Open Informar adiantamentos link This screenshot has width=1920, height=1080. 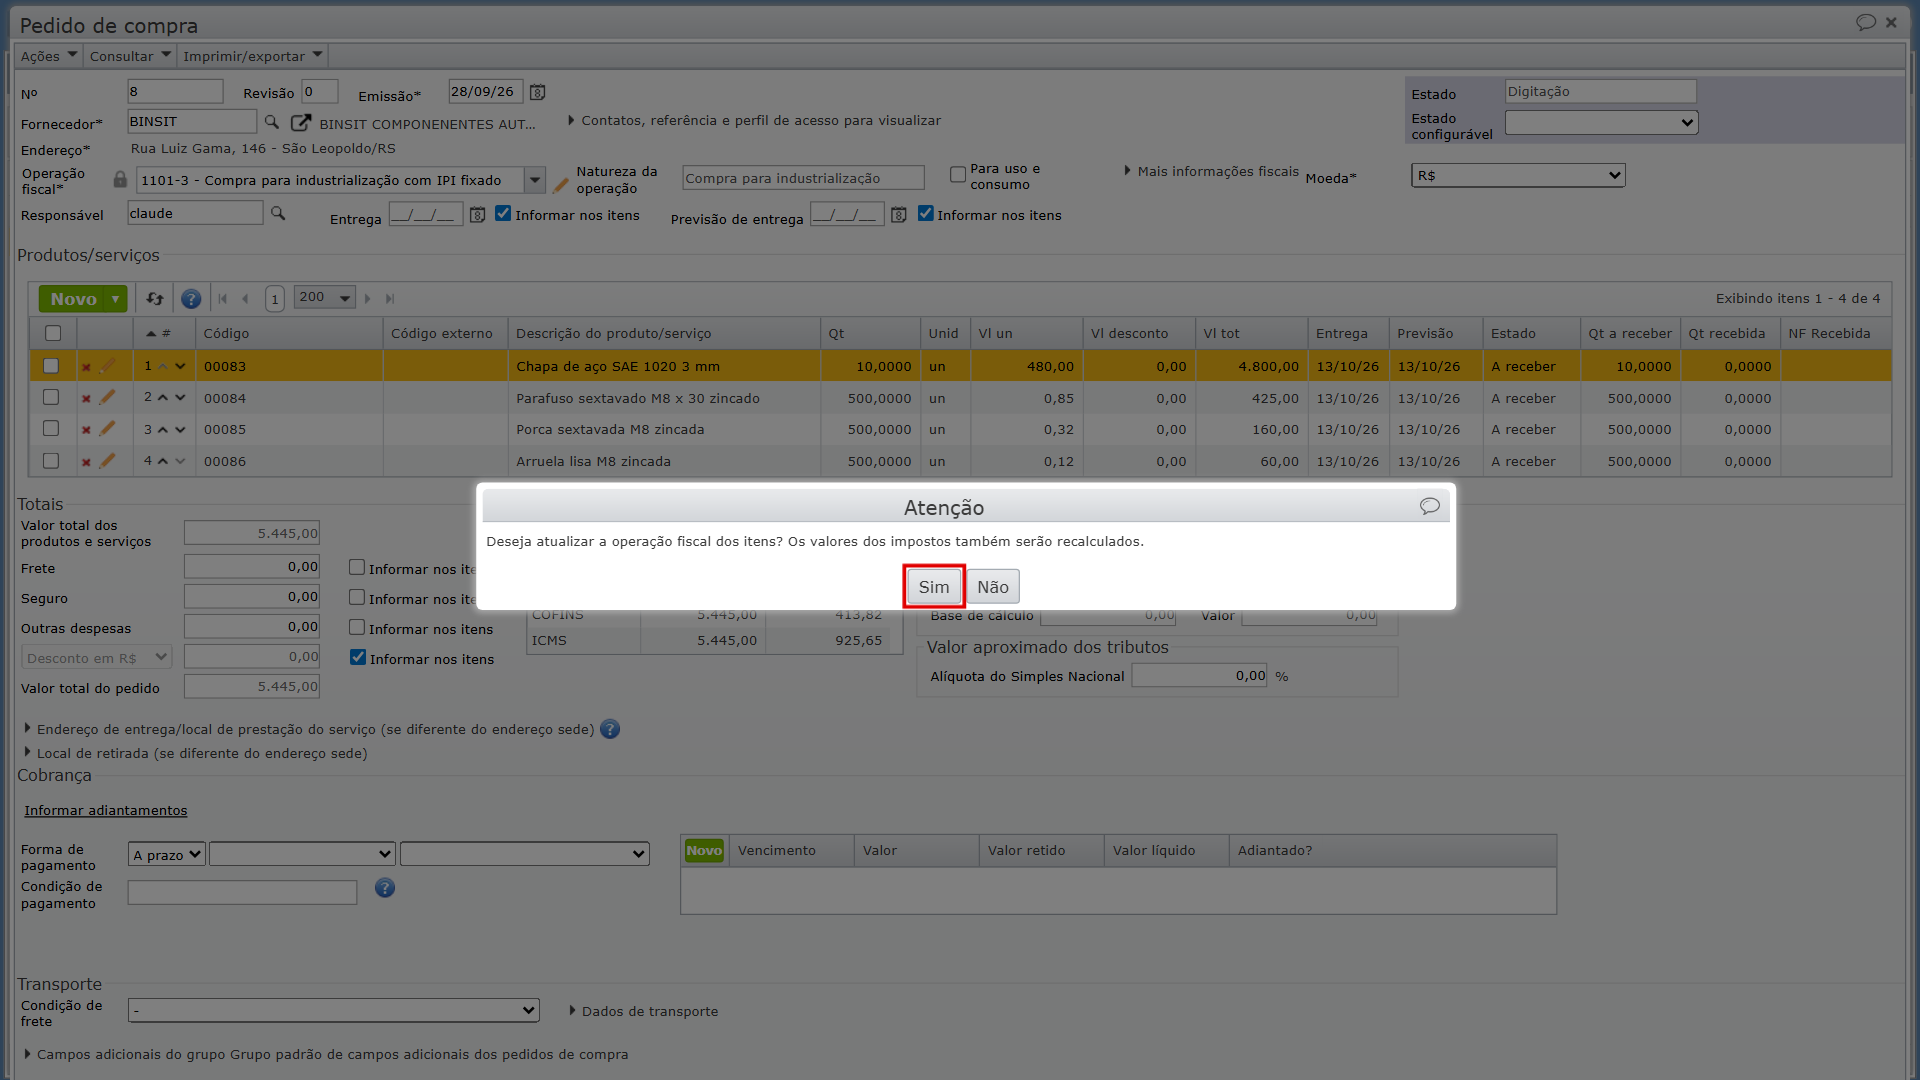(x=106, y=810)
